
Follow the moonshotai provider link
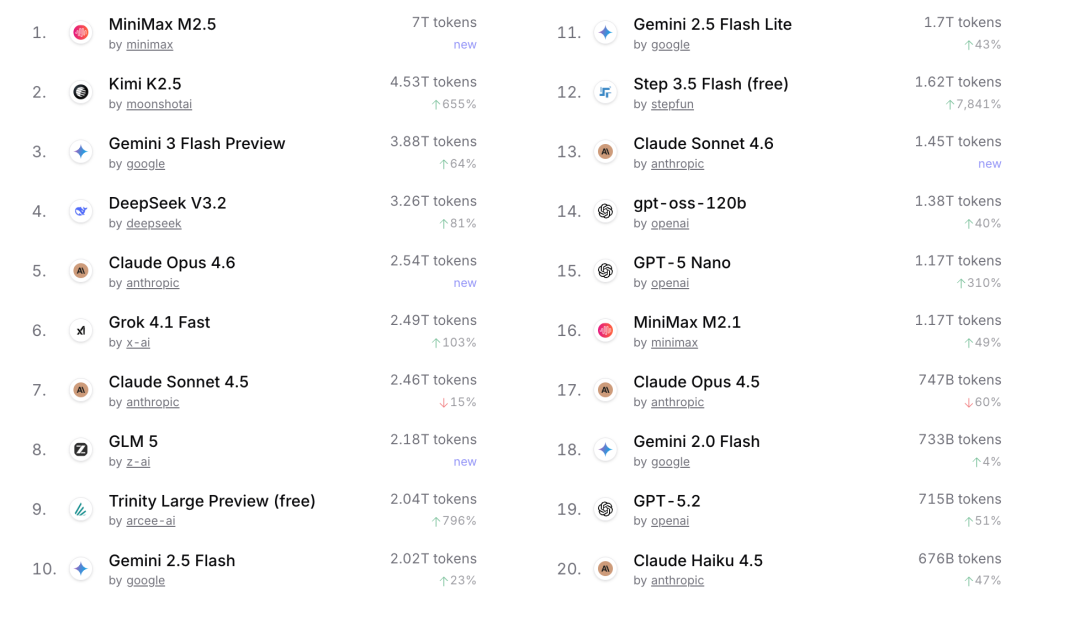(x=159, y=104)
